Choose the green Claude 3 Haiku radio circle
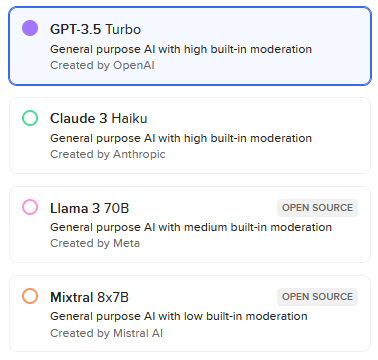This screenshot has height=360, width=378. point(30,118)
